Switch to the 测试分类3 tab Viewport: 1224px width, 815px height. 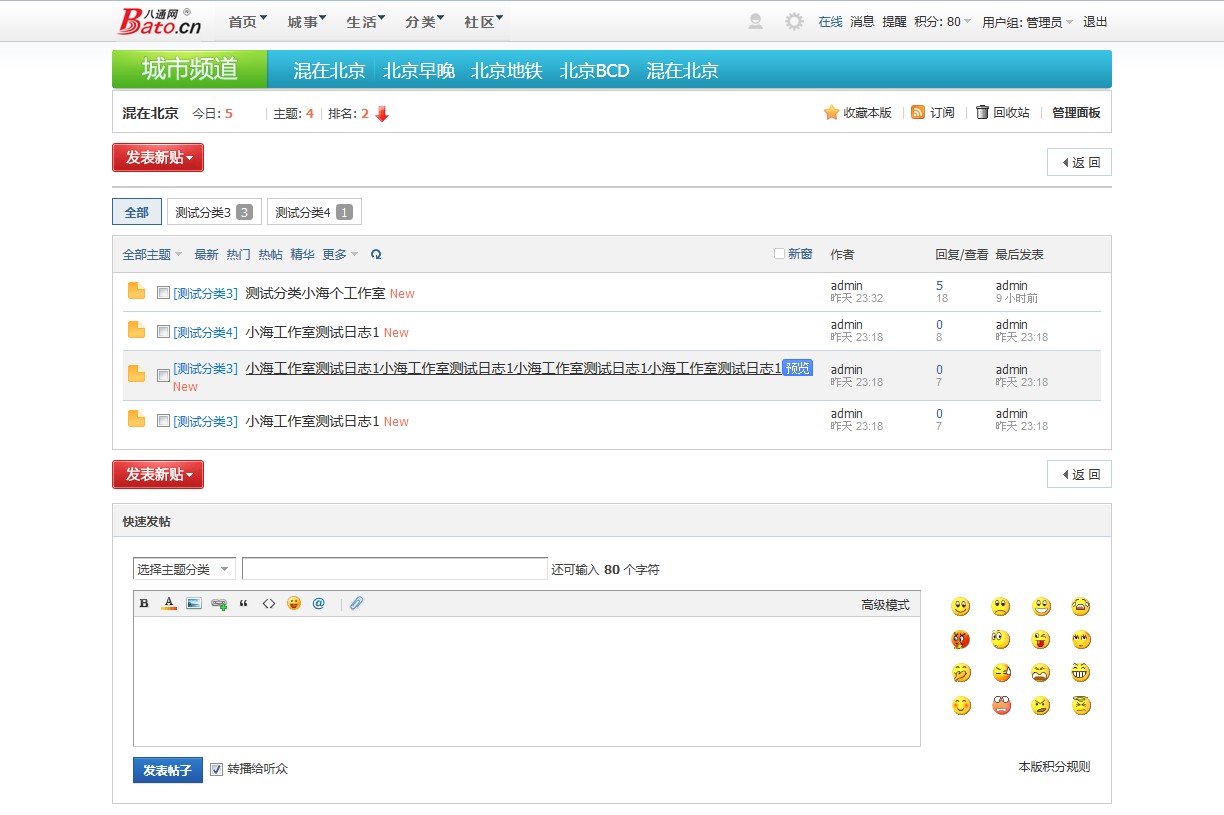point(213,212)
